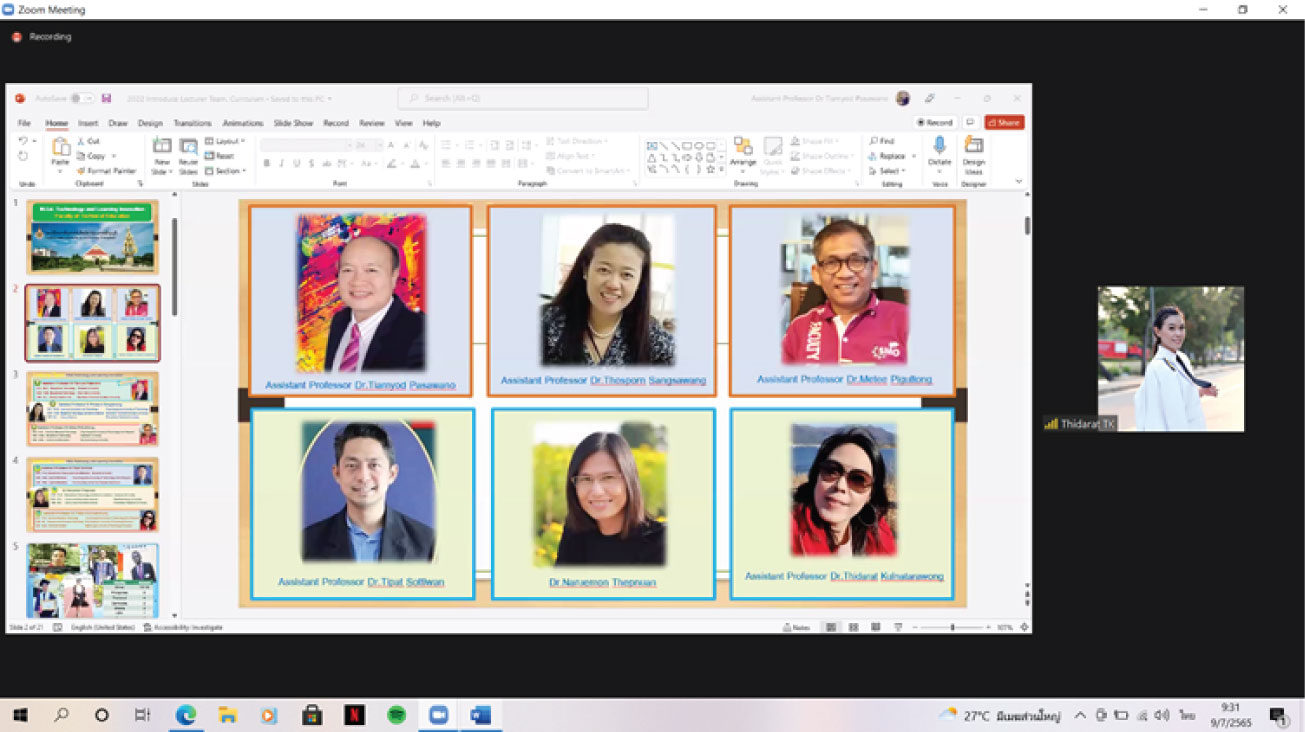1305x732 pixels.
Task: Click the New Slide icon
Action: point(162,148)
